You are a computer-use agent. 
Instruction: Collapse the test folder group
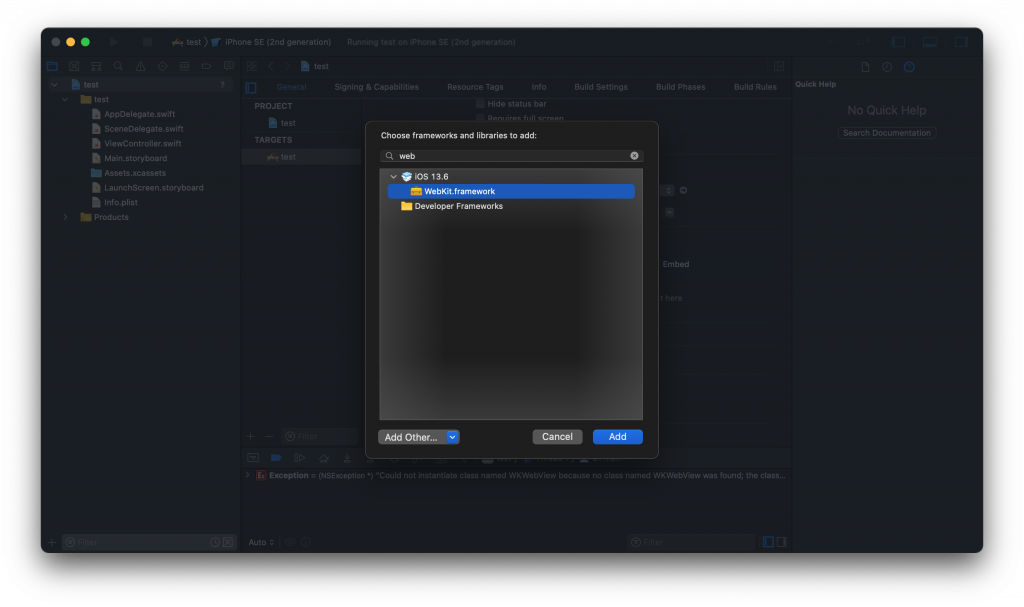pyautogui.click(x=65, y=99)
